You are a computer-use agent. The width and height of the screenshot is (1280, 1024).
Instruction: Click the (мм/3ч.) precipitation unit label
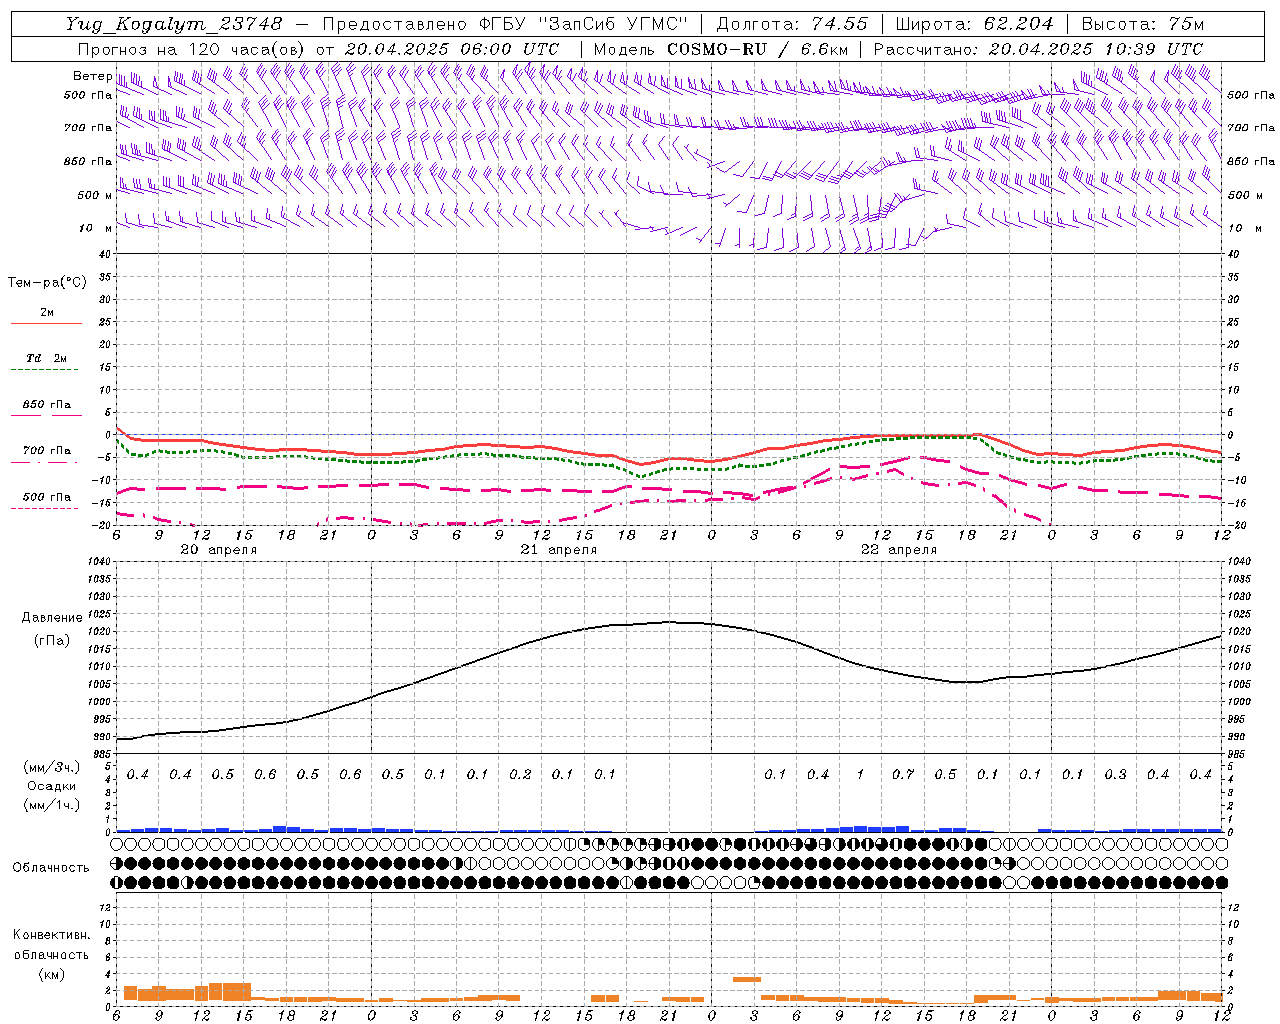click(x=51, y=767)
